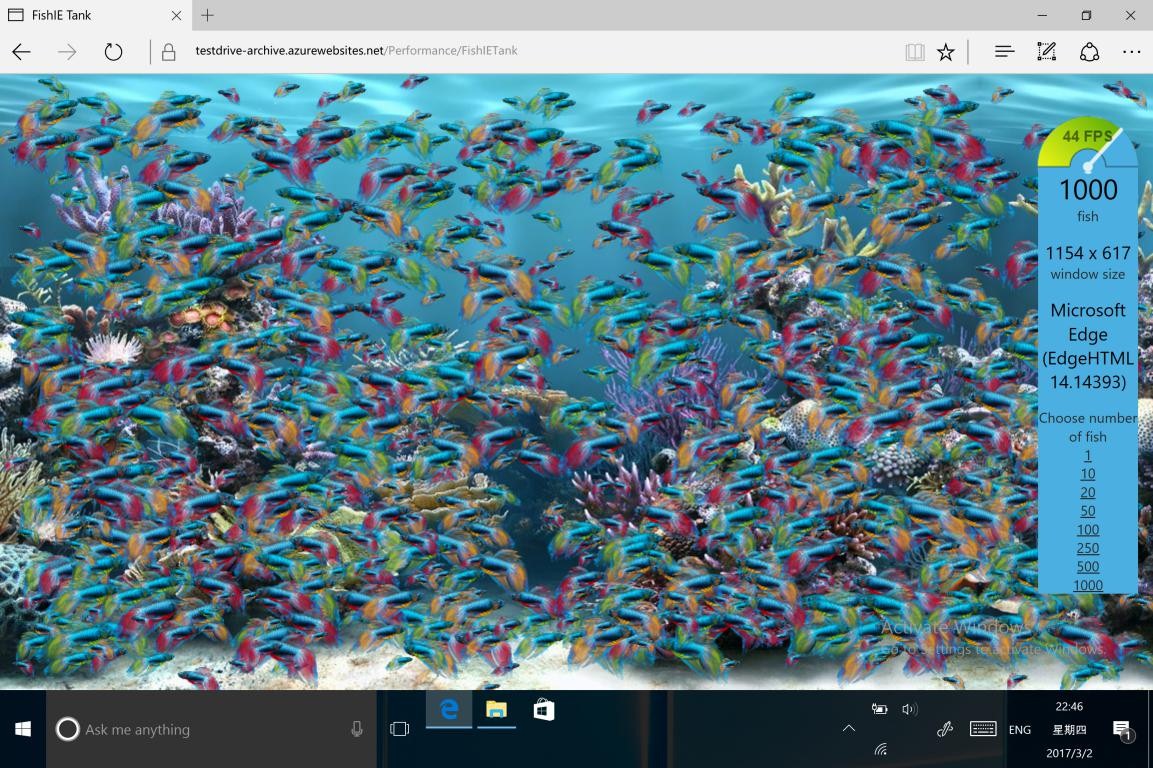The width and height of the screenshot is (1153, 768).
Task: Open Windows Ink Workspace
Action: pyautogui.click(x=945, y=729)
